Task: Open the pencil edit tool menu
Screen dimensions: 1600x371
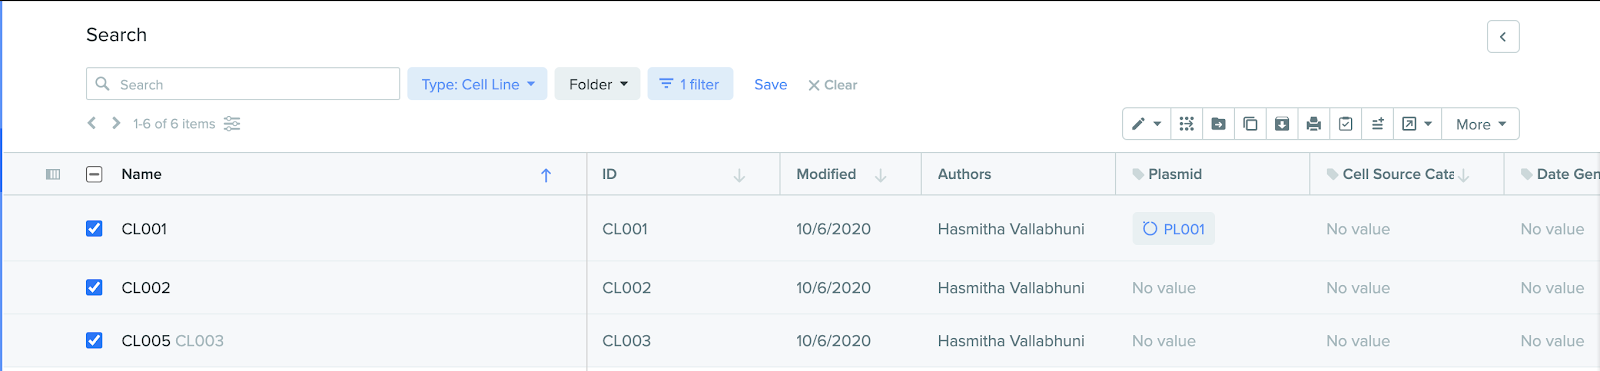Action: pos(1146,124)
